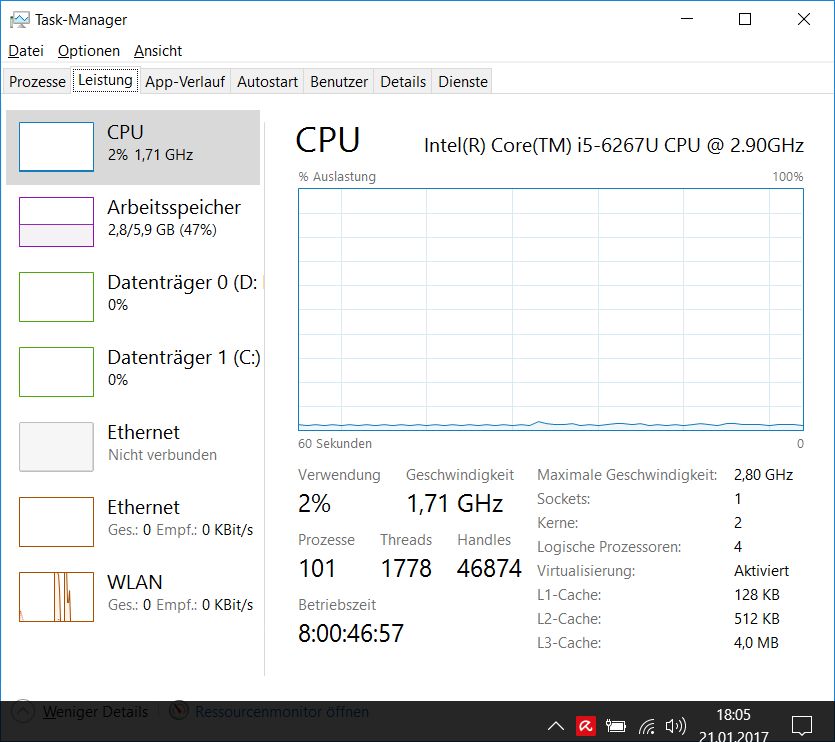Click the L2-Cache value 512 KB
The height and width of the screenshot is (742, 835).
pyautogui.click(x=756, y=619)
